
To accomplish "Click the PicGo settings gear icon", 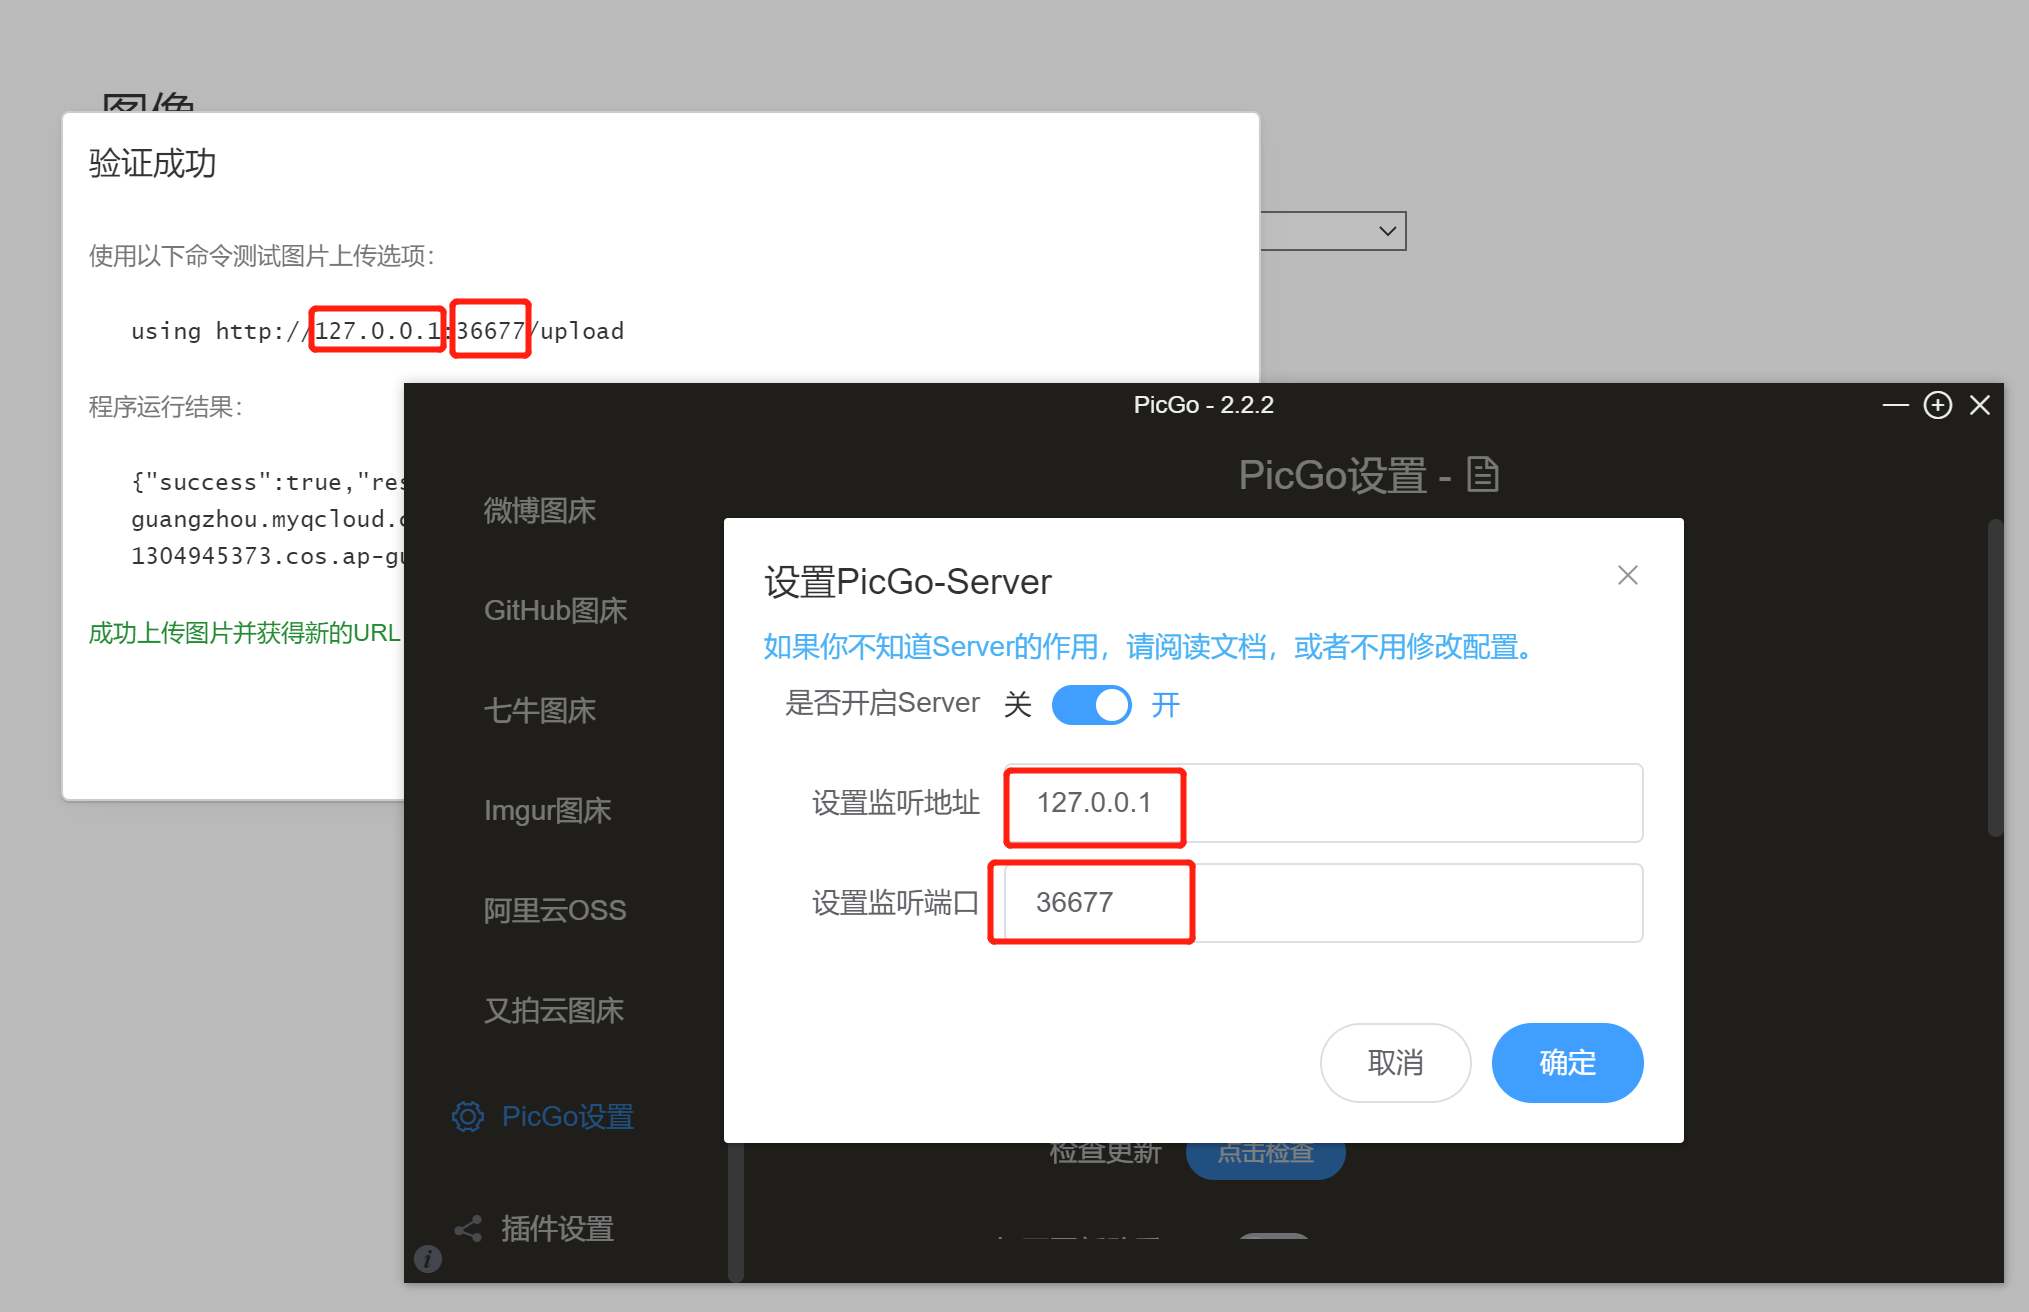I will [467, 1116].
